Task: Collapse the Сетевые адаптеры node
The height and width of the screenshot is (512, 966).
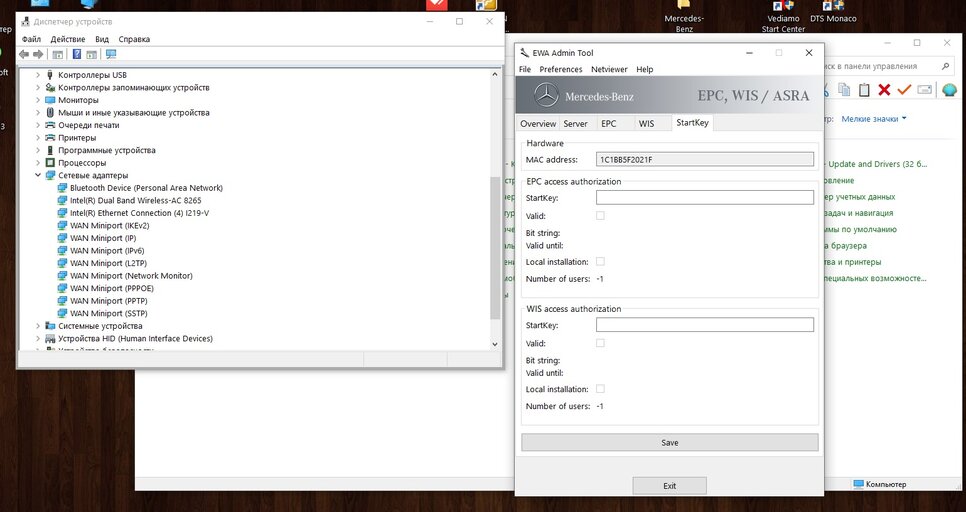Action: pos(38,176)
